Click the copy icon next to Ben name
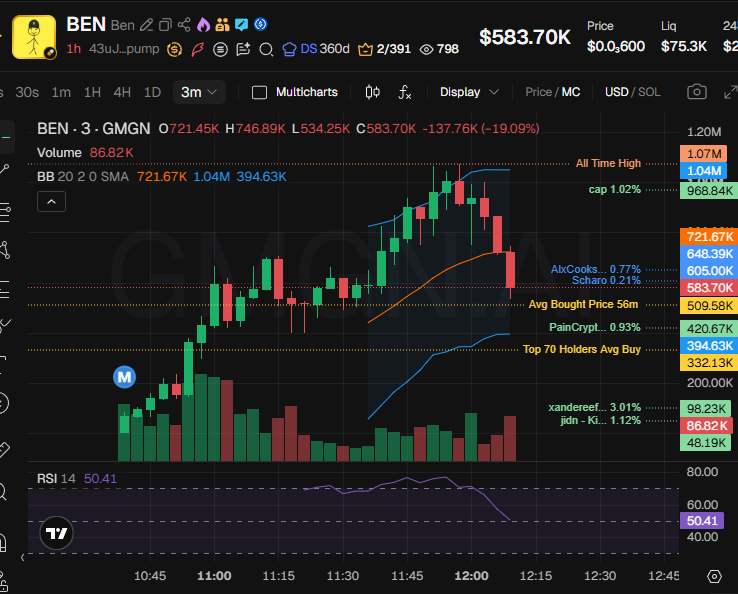Viewport: 738px width, 594px height. (x=165, y=25)
